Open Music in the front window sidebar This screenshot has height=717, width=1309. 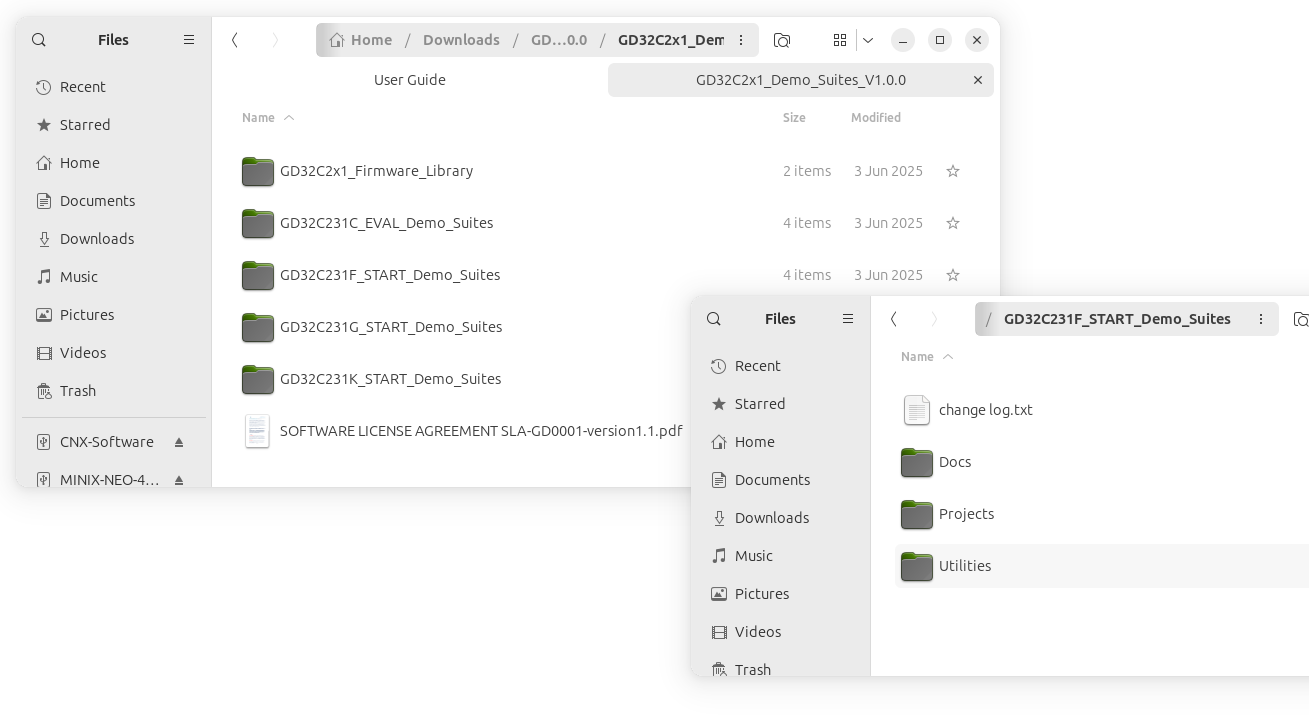tap(780, 556)
